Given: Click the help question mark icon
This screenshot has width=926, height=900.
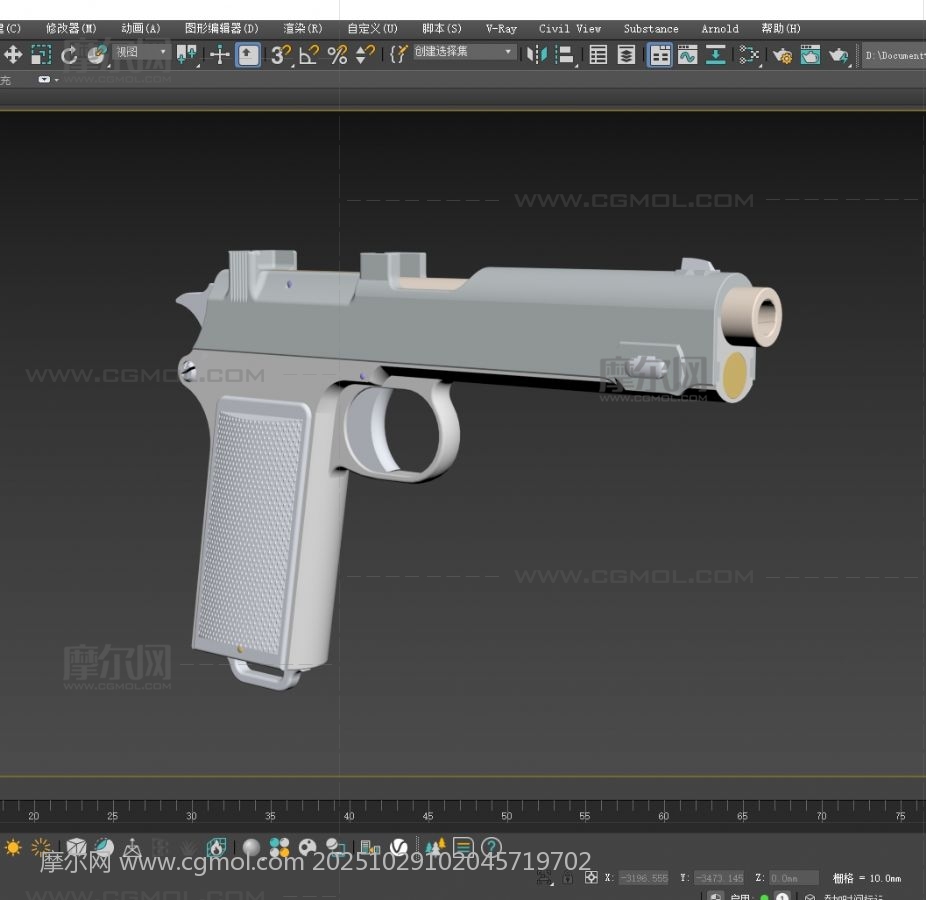Looking at the screenshot, I should [490, 848].
